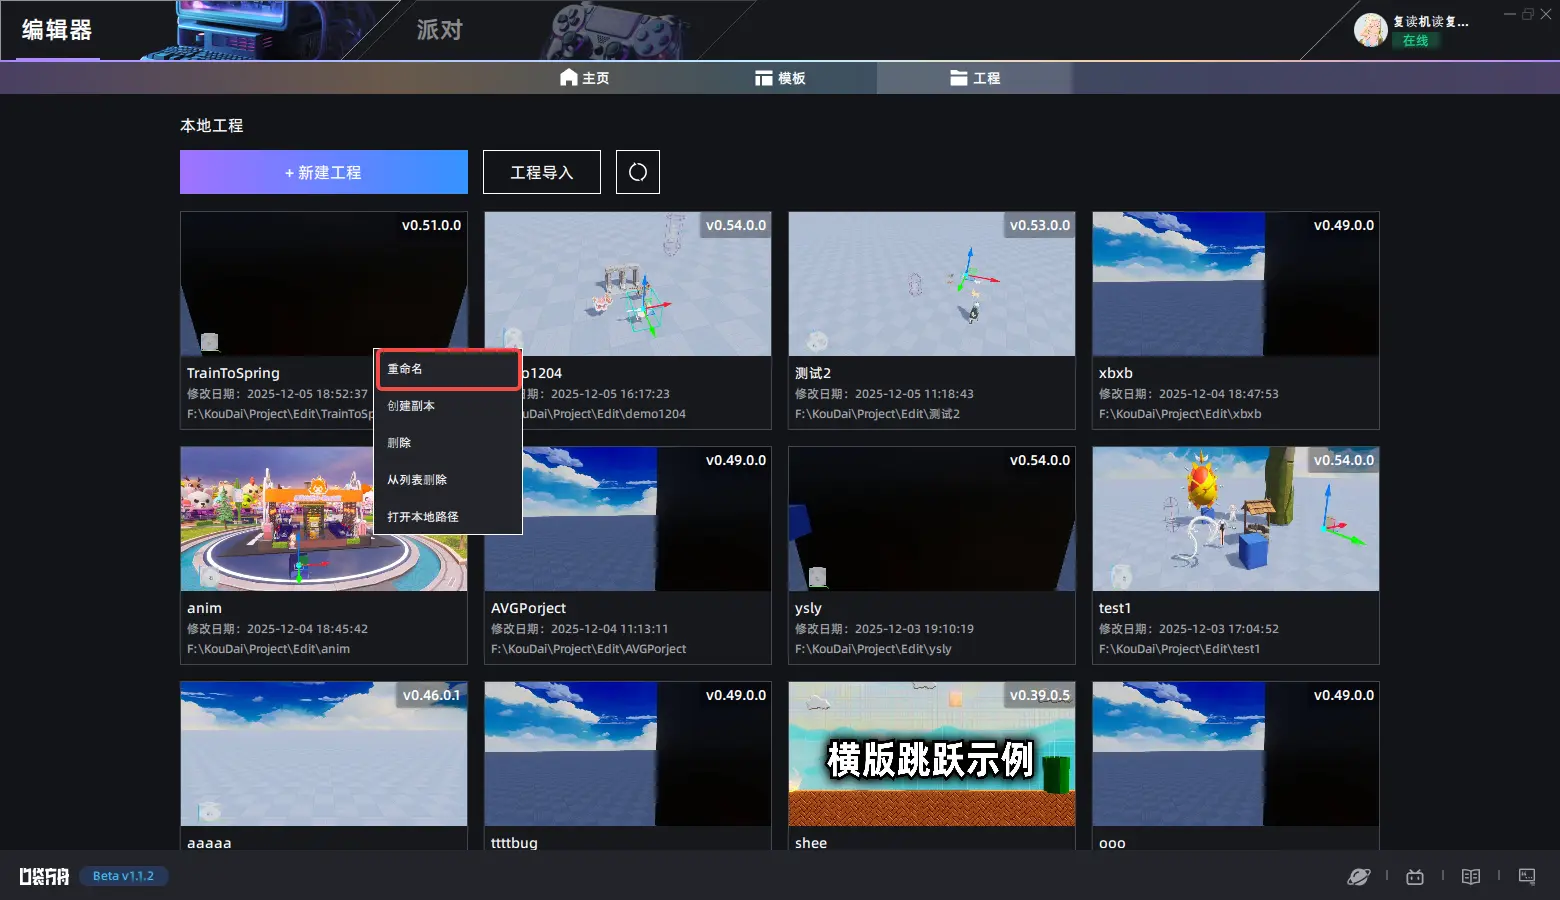The width and height of the screenshot is (1560, 900).
Task: Open the planet community icon in status bar
Action: tap(1358, 877)
